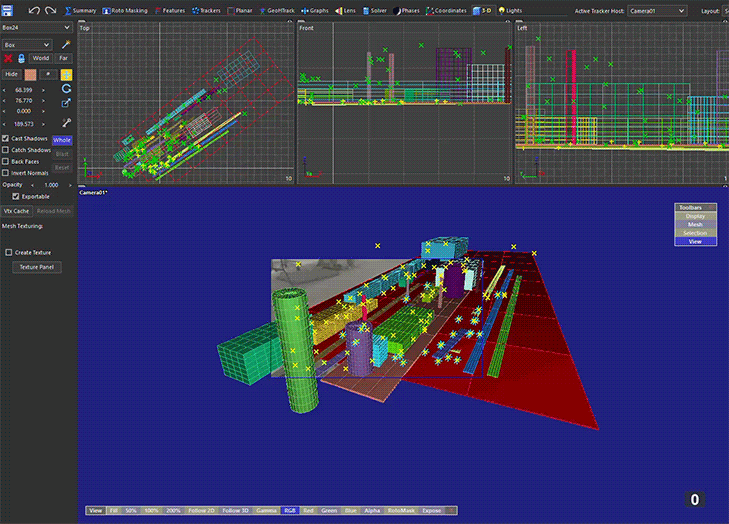
Task: Toggle the World coordinate button
Action: [x=40, y=58]
